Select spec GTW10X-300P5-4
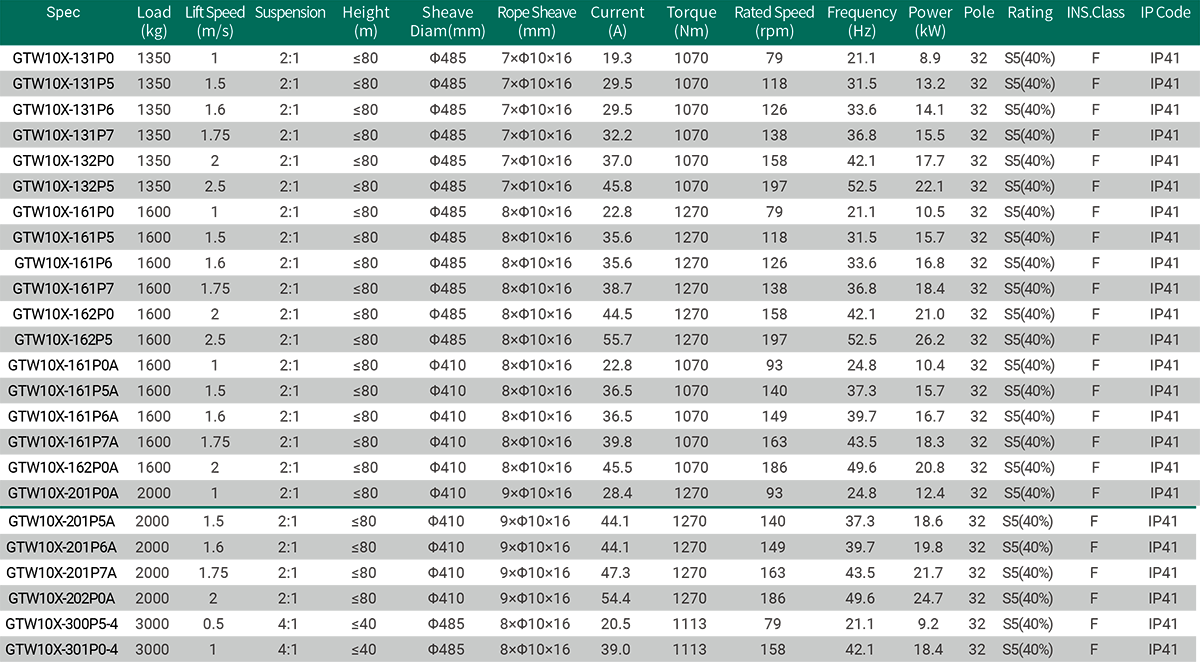Image resolution: width=1200 pixels, height=662 pixels. [x=62, y=623]
